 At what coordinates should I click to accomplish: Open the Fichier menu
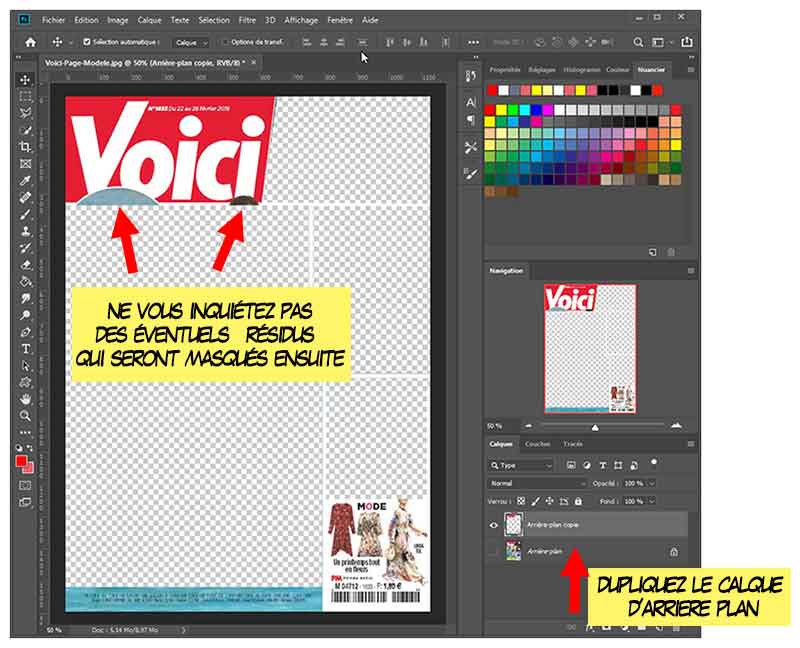53,20
